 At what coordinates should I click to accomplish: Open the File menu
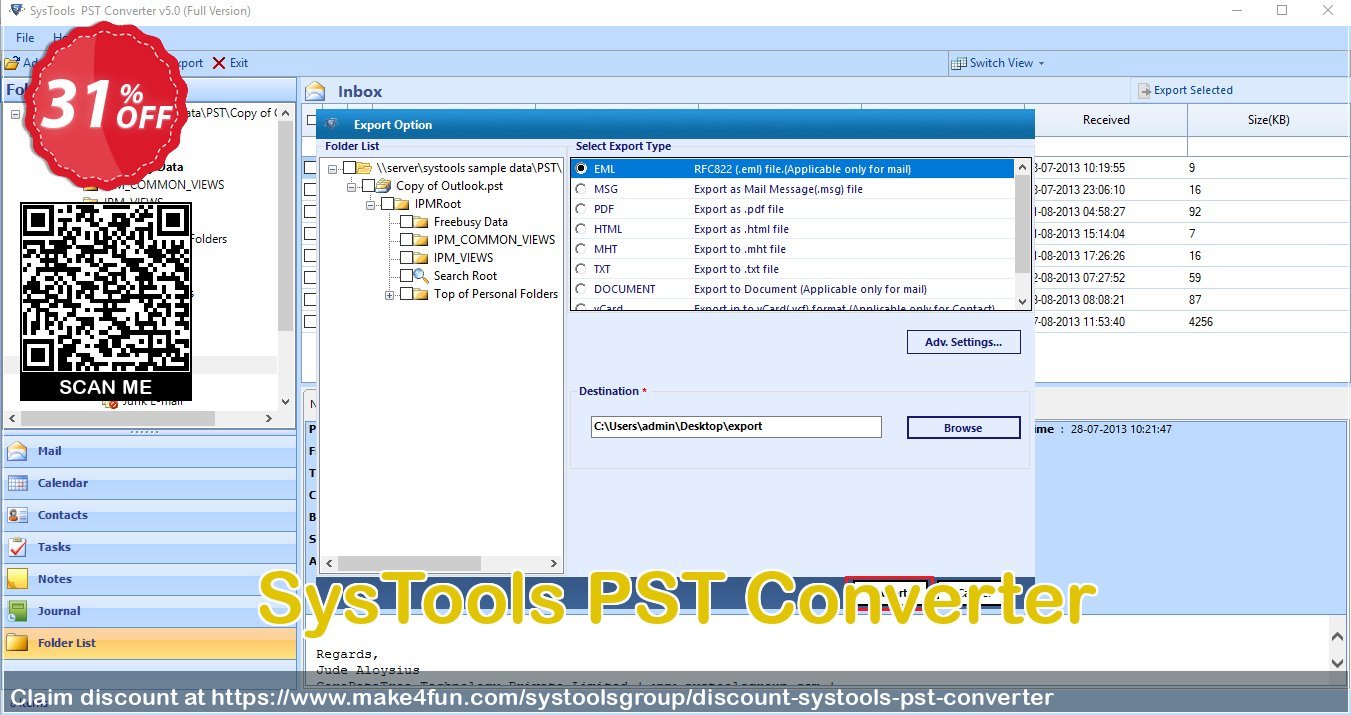pyautogui.click(x=25, y=38)
